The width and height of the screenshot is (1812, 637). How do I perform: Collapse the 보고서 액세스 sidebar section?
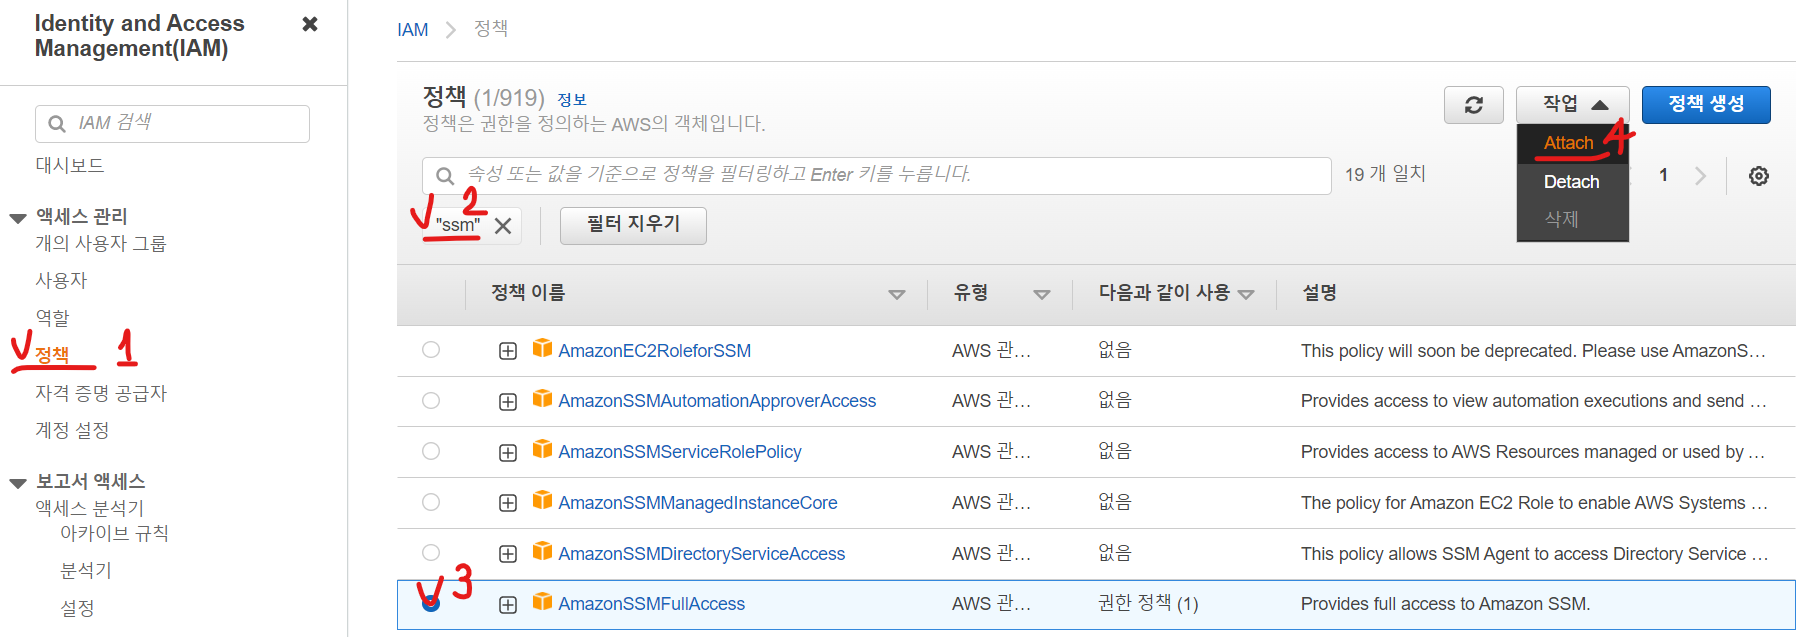pyautogui.click(x=18, y=483)
